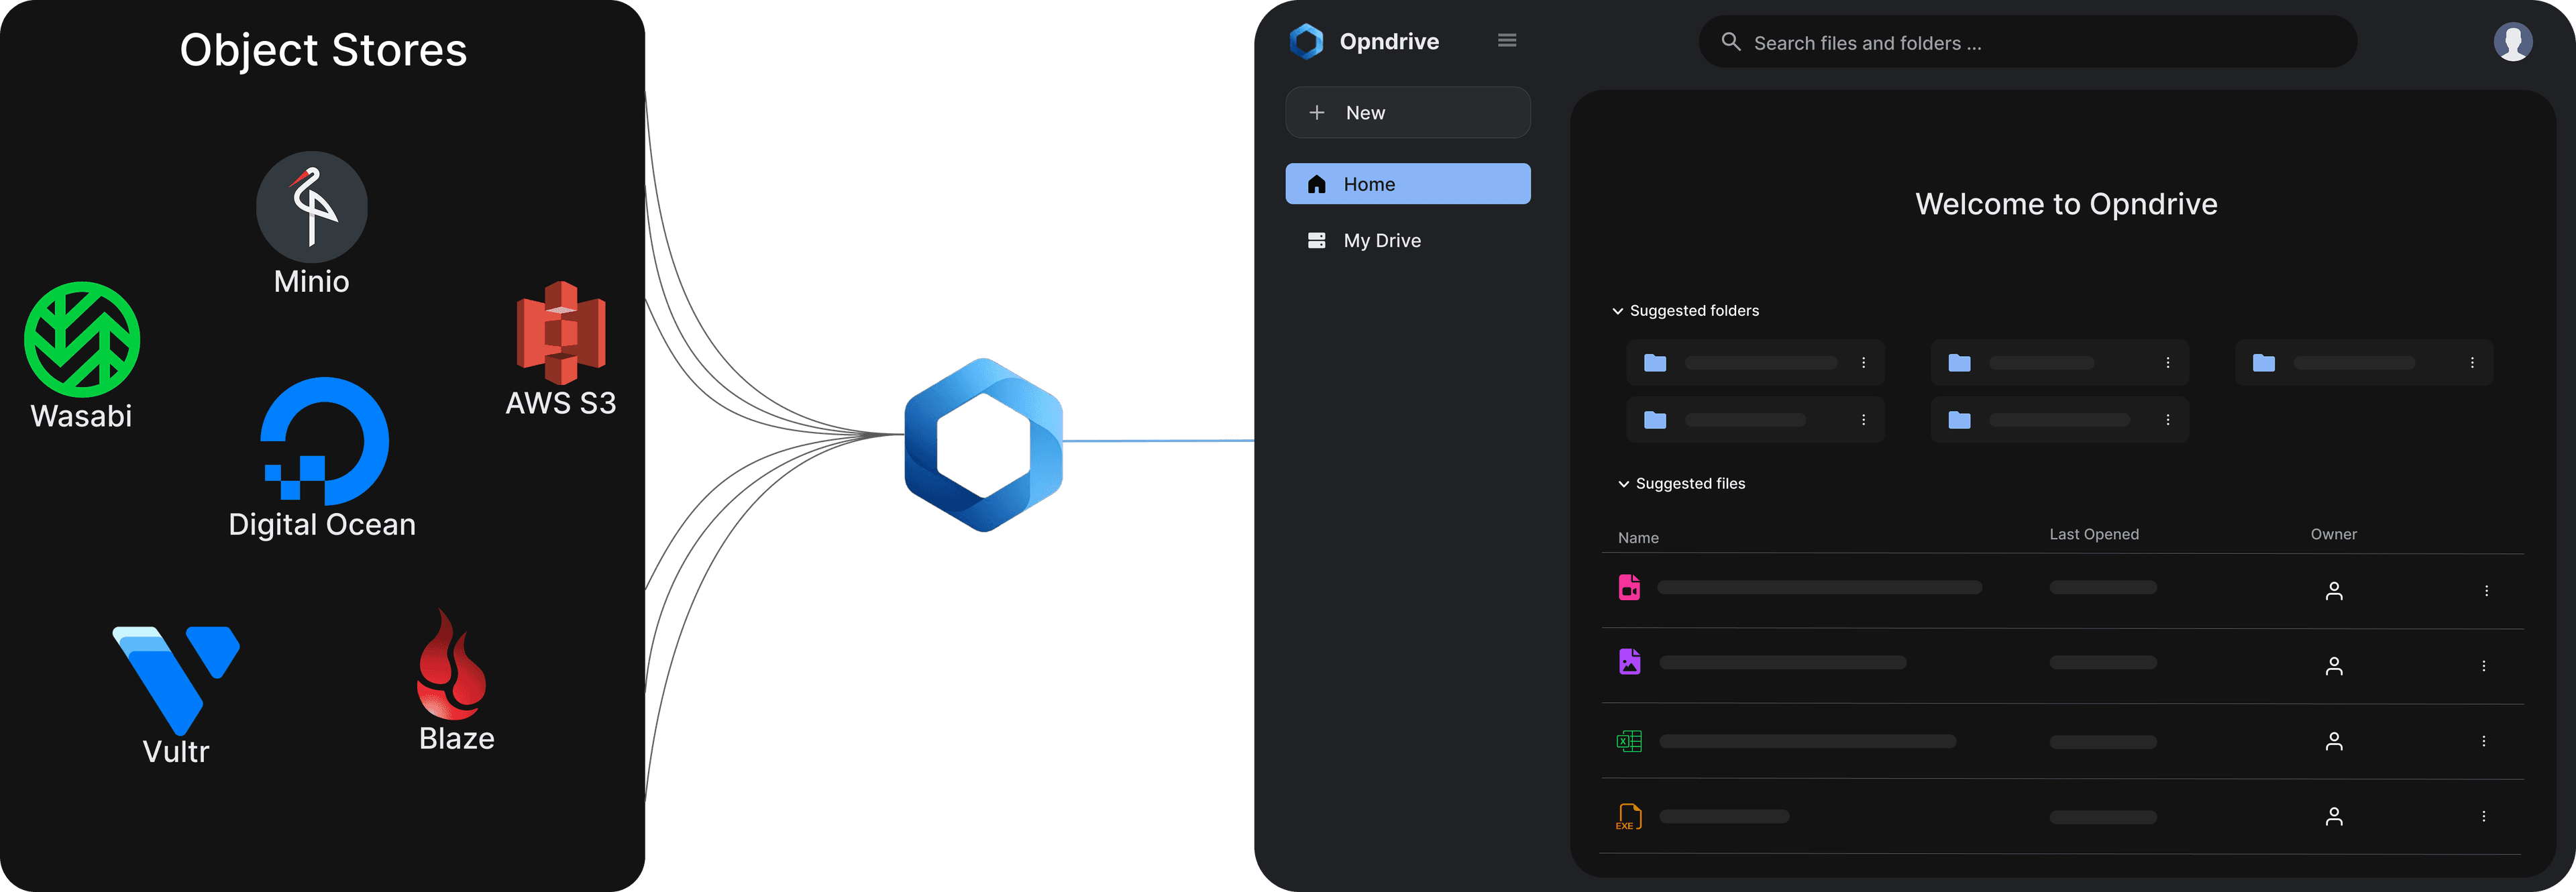Open the orange EXE file icon

(x=1629, y=817)
